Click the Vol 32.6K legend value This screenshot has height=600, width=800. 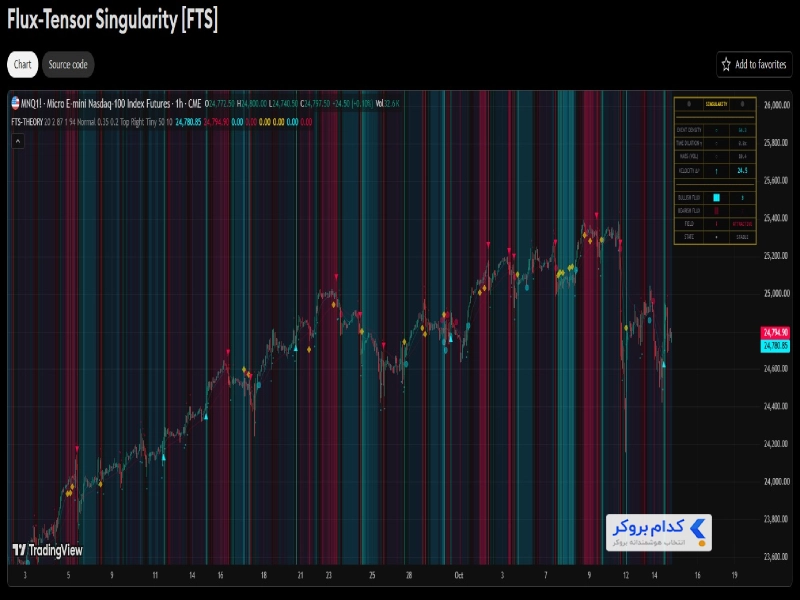pyautogui.click(x=387, y=104)
